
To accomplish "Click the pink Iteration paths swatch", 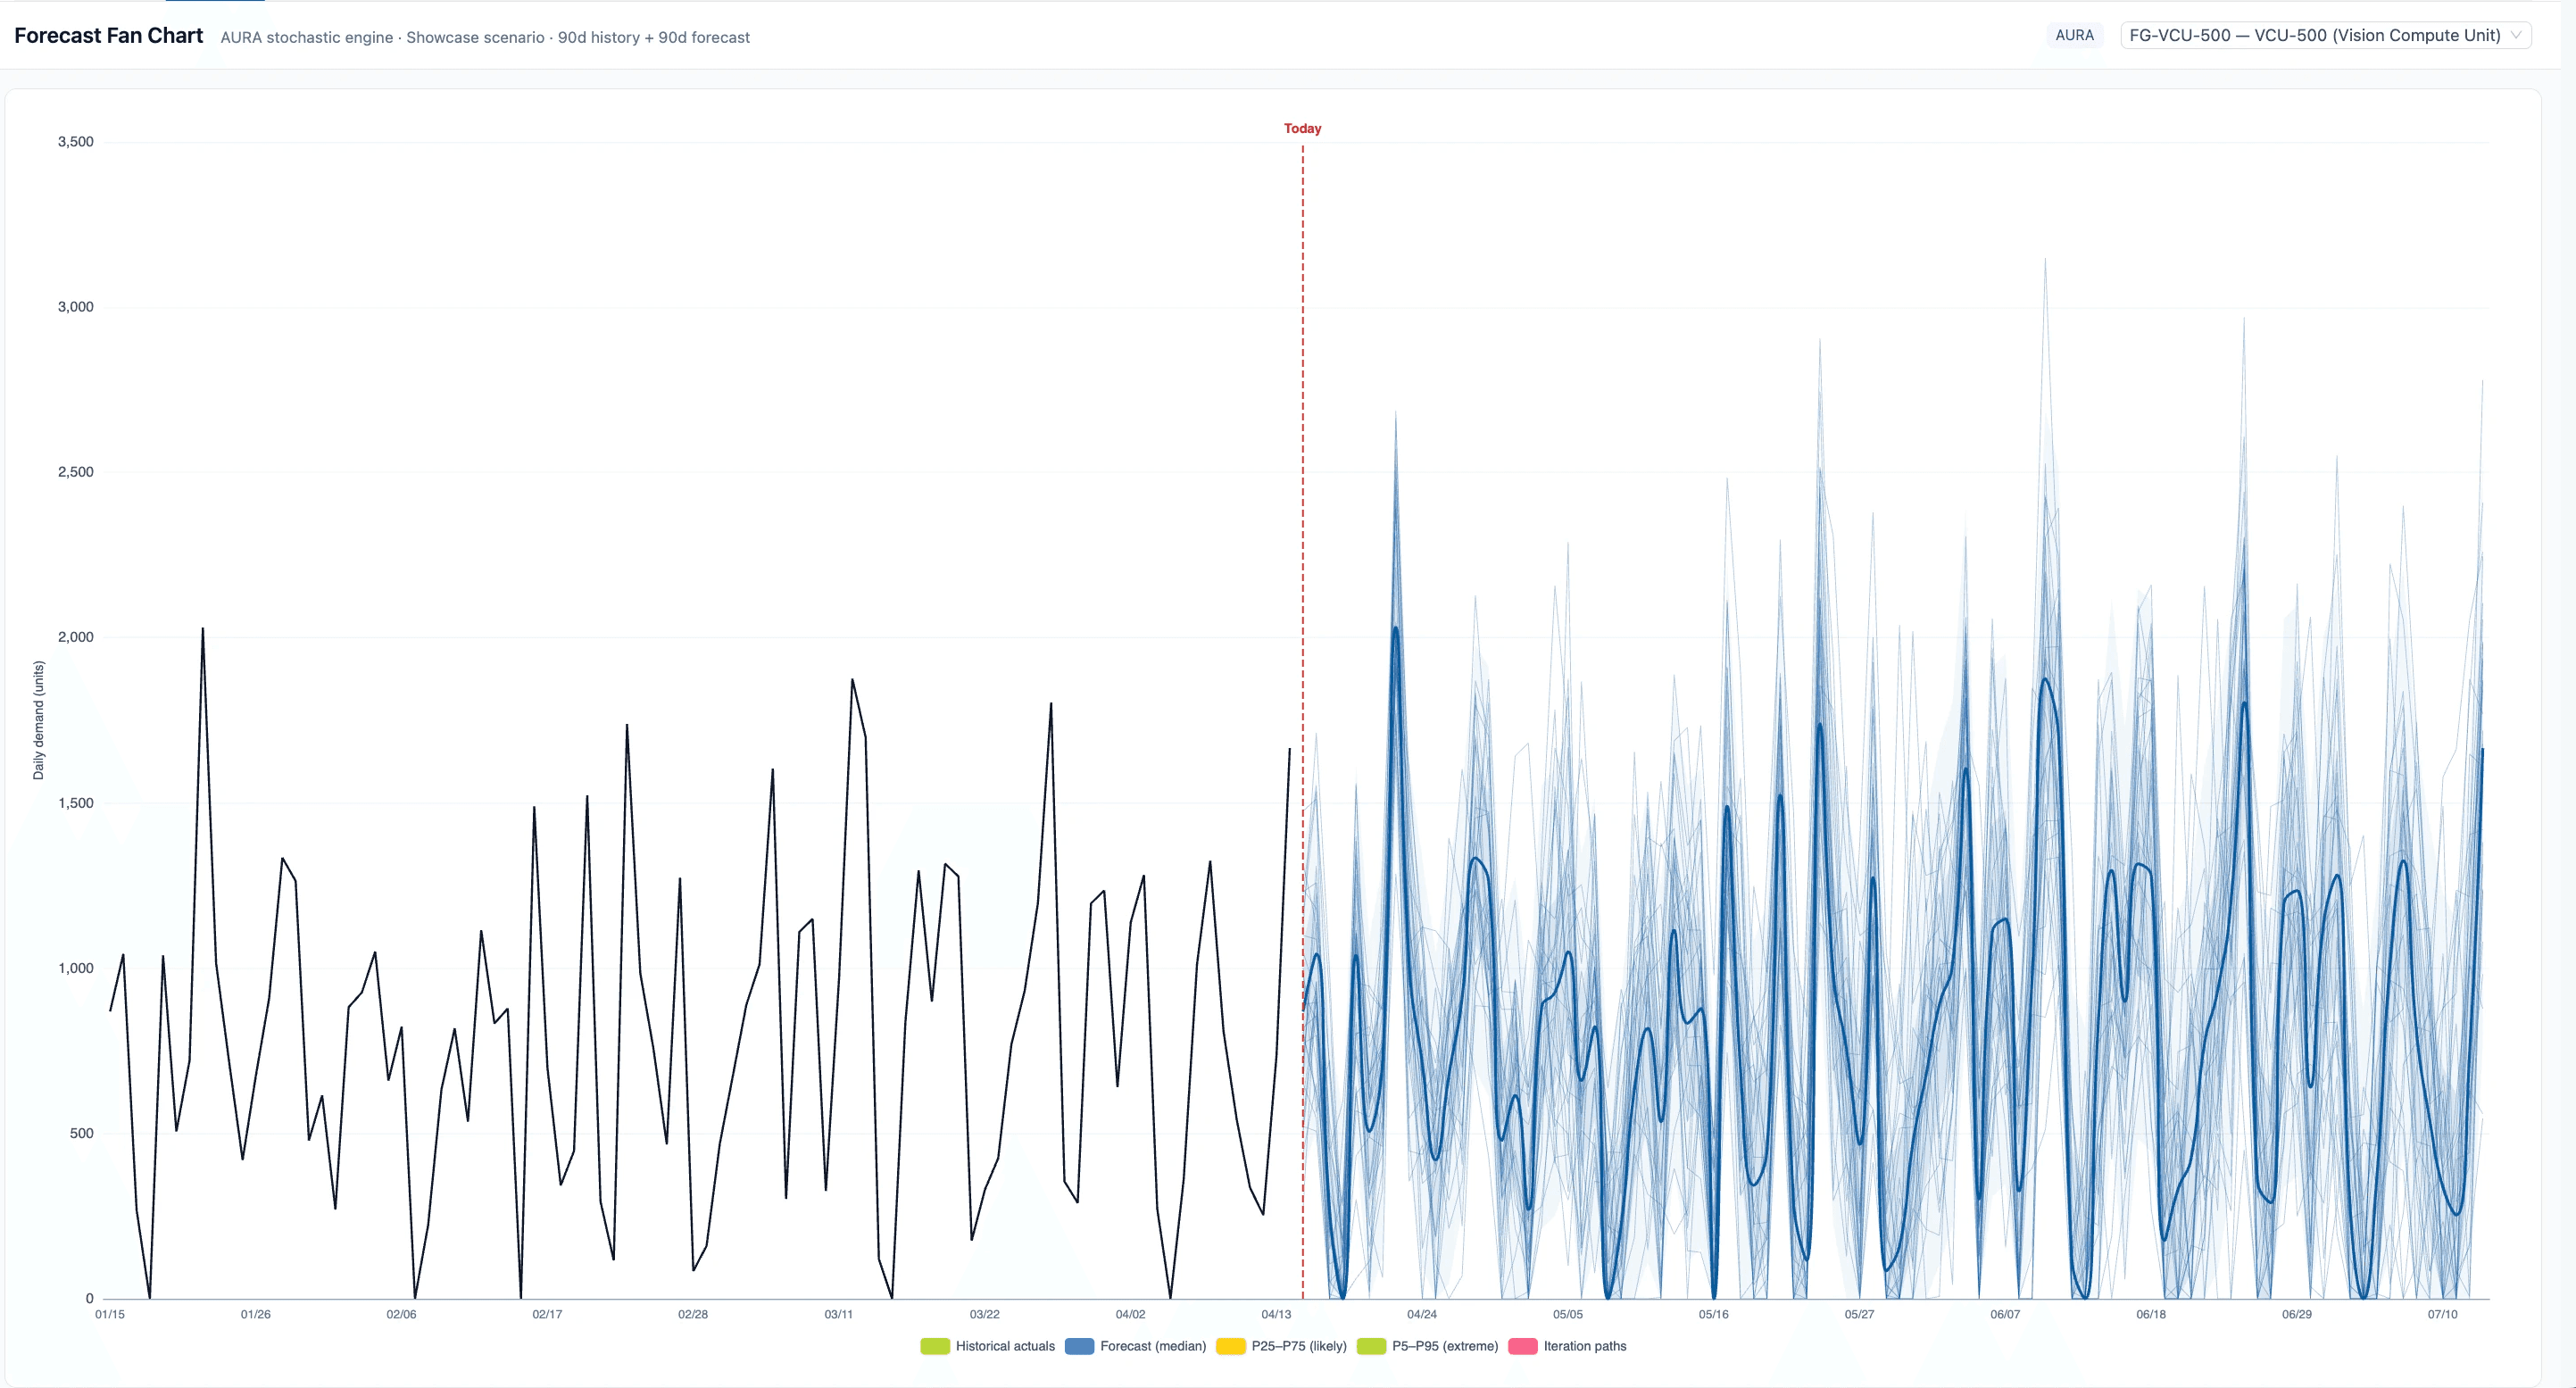I will click(1522, 1346).
